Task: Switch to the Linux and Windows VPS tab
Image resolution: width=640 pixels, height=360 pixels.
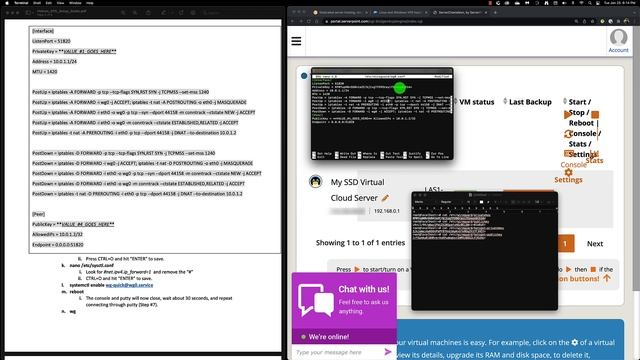Action: pyautogui.click(x=400, y=13)
